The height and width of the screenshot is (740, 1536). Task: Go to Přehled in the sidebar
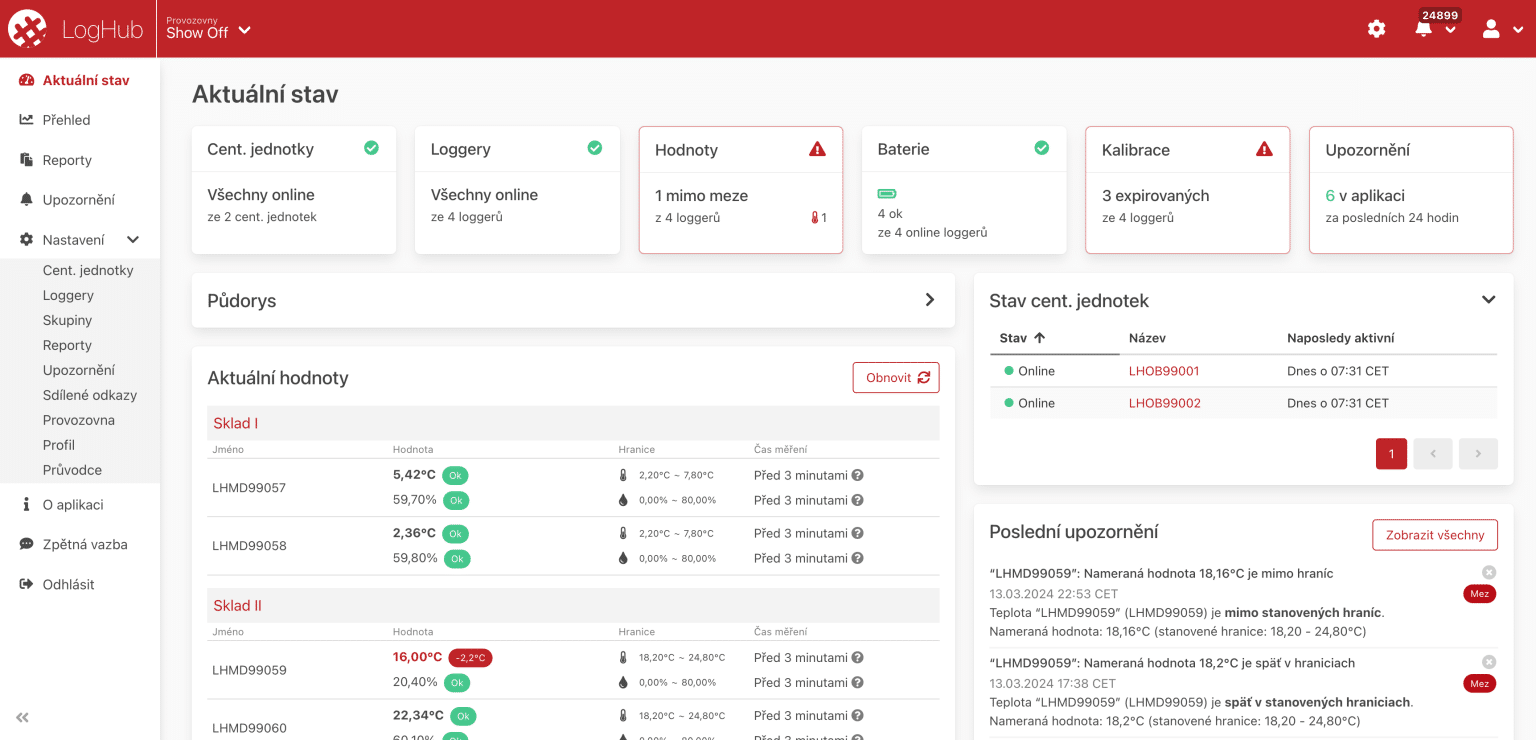[x=66, y=120]
